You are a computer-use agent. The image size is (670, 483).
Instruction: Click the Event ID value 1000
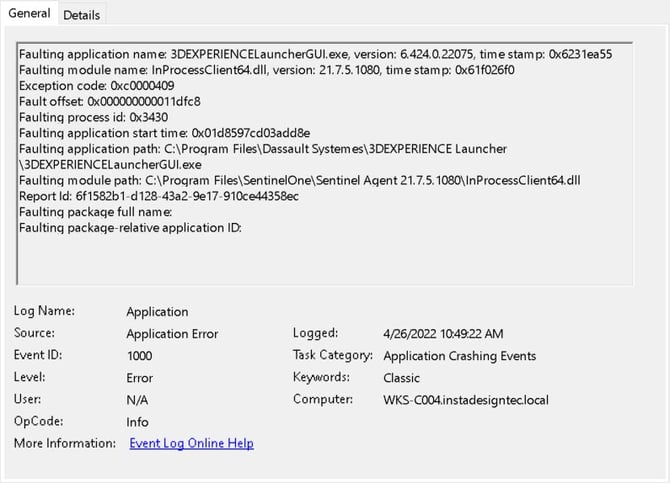tap(140, 356)
